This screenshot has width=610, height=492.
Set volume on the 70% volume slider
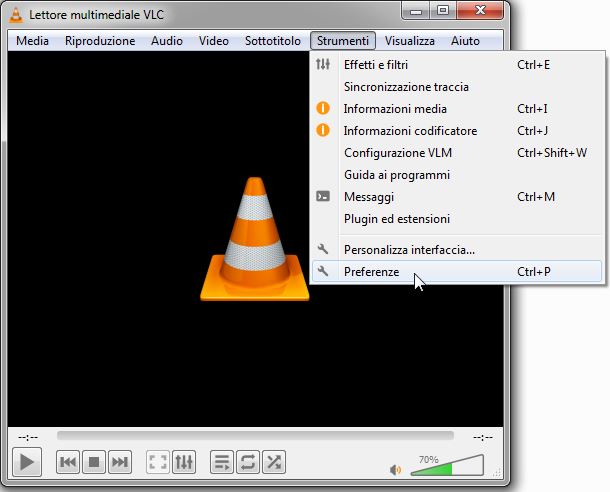click(x=447, y=465)
